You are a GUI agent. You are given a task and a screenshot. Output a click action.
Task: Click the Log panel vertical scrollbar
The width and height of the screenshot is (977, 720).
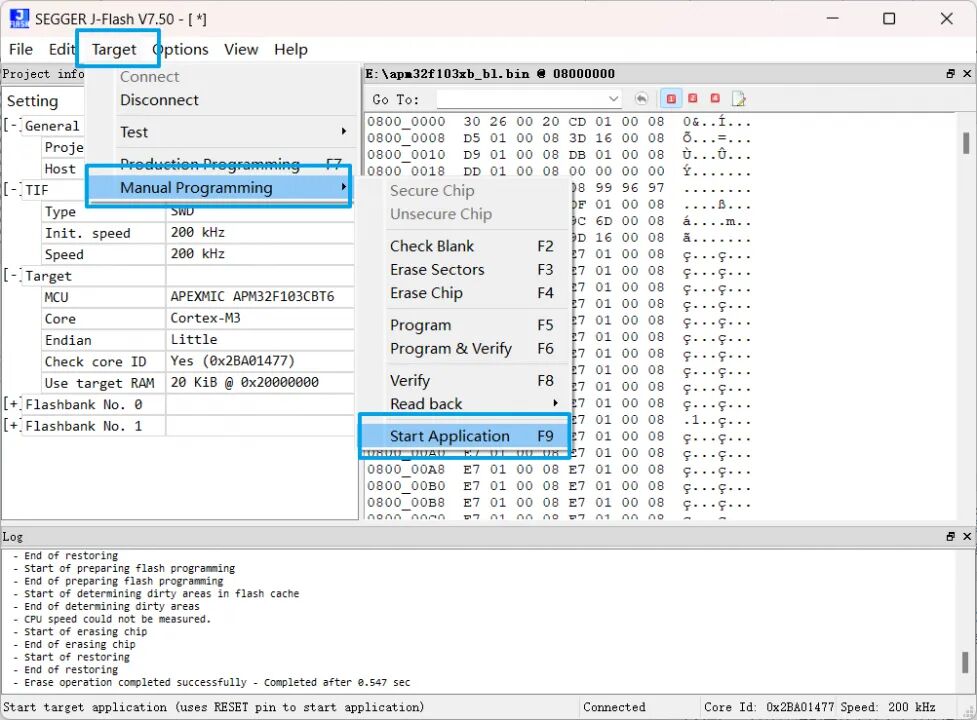pos(965,620)
